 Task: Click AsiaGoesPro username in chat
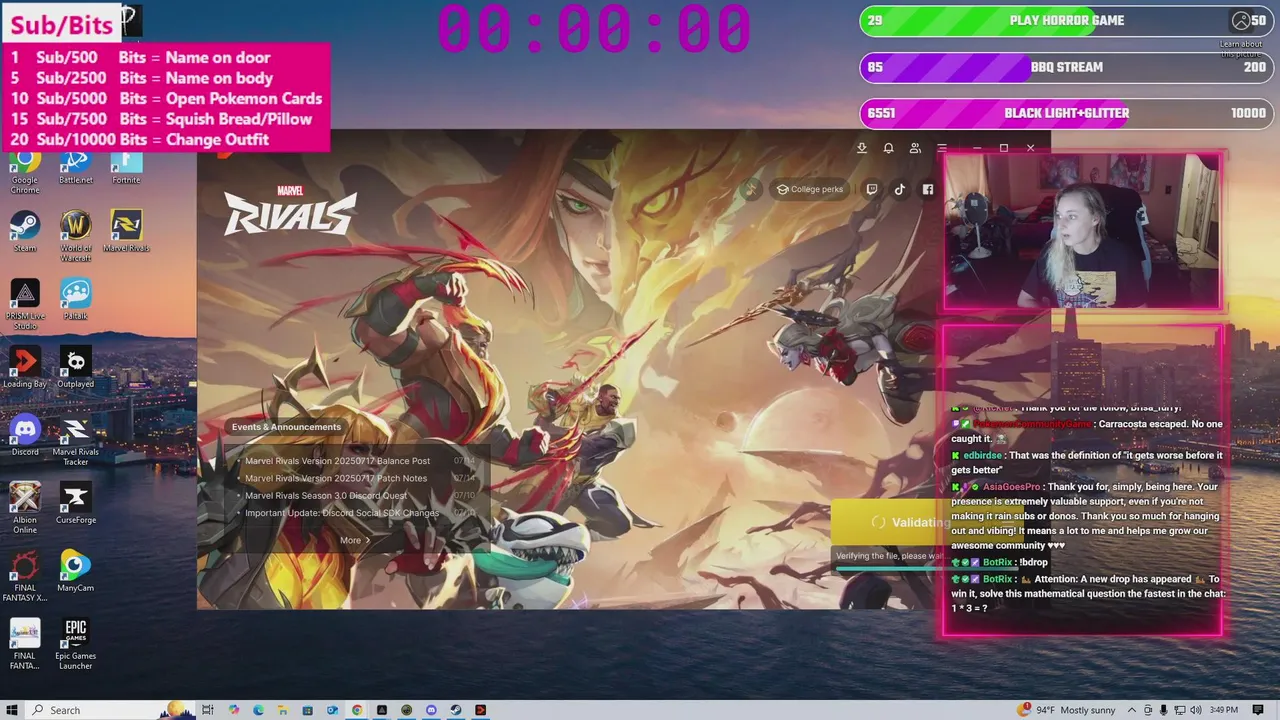(x=1011, y=487)
